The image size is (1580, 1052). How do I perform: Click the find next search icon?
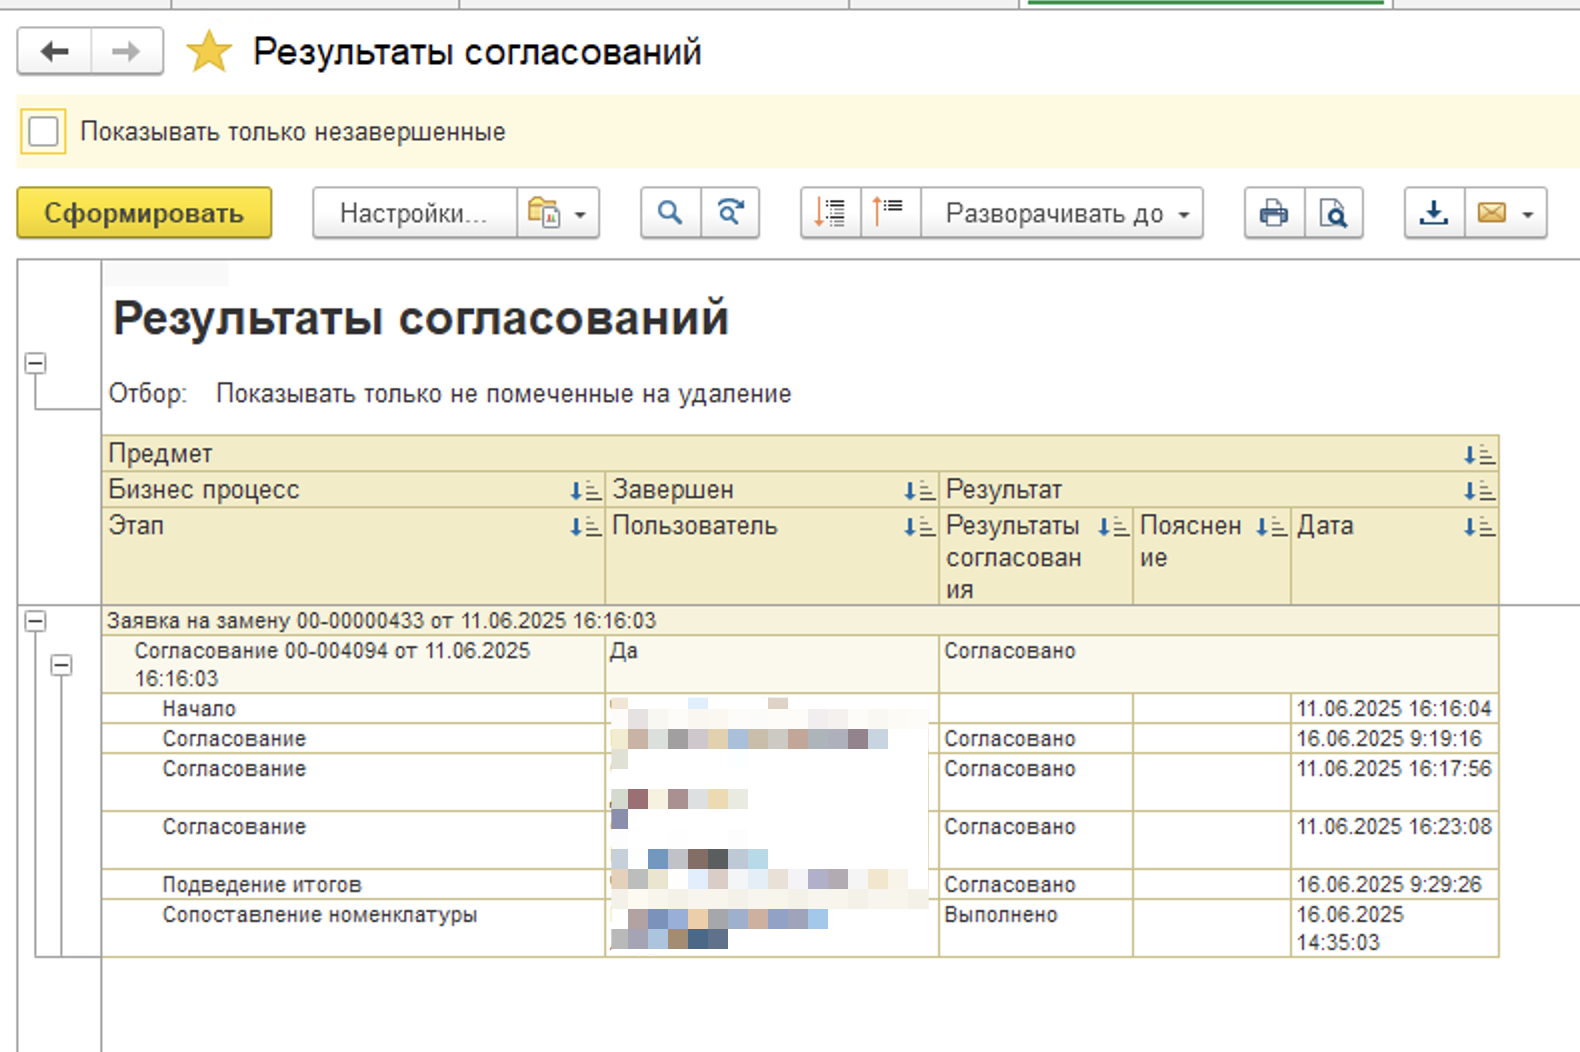click(x=730, y=213)
